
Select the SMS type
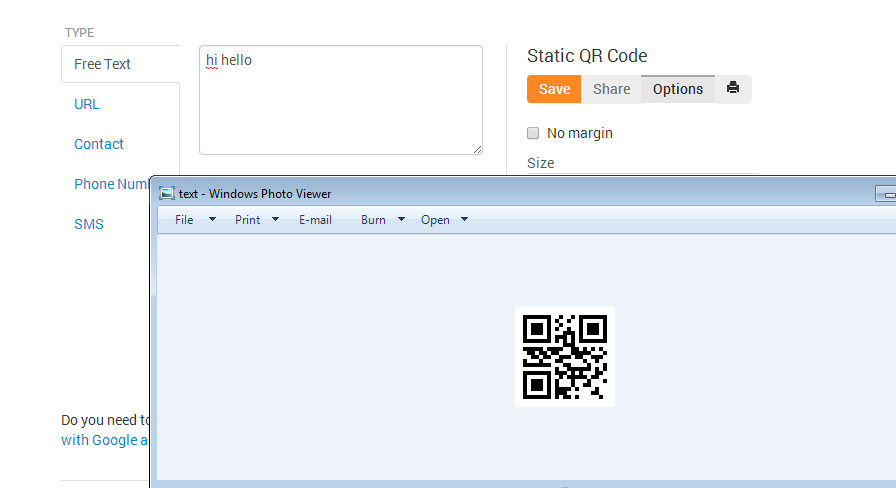coord(89,224)
